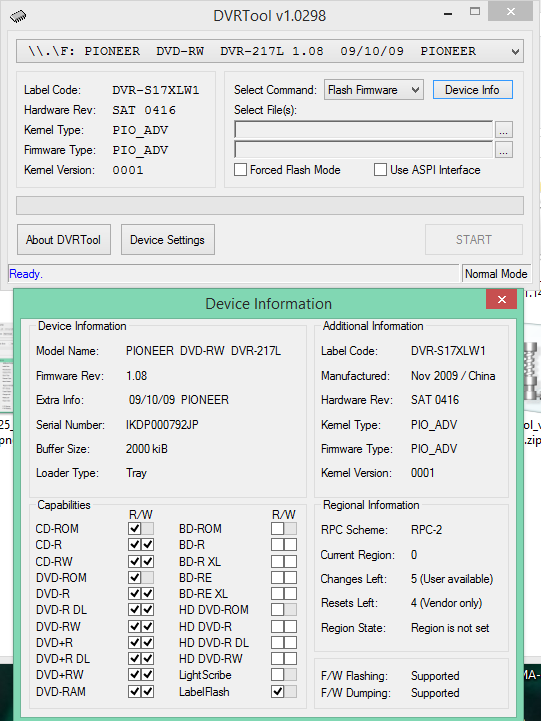
Task: Click the Tray loader type value
Action: [137, 473]
